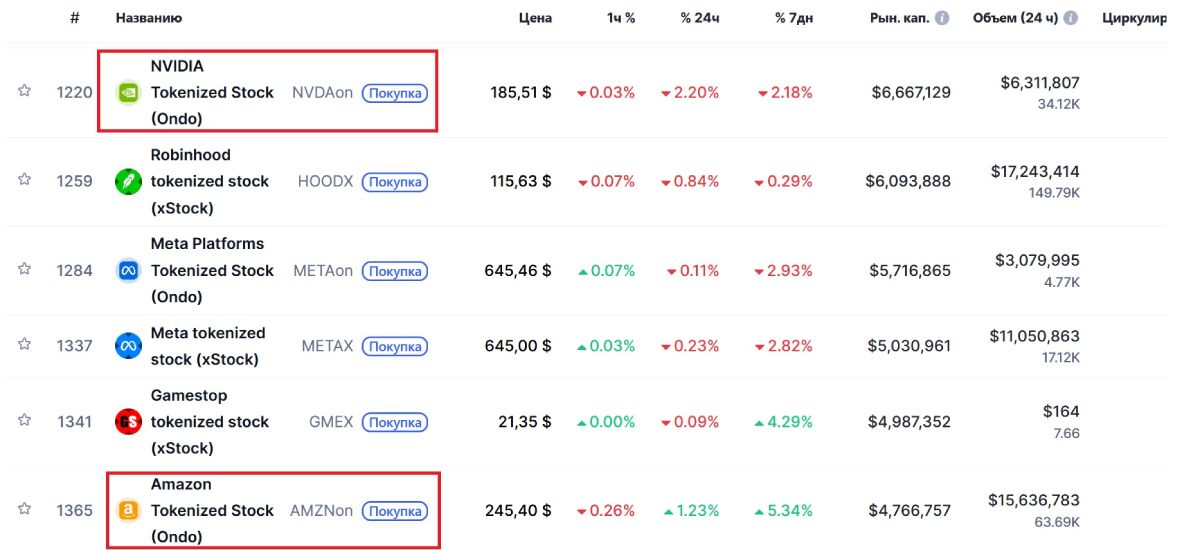This screenshot has width=1200, height=550.
Task: Sort by 1ч % column header
Action: 621,18
